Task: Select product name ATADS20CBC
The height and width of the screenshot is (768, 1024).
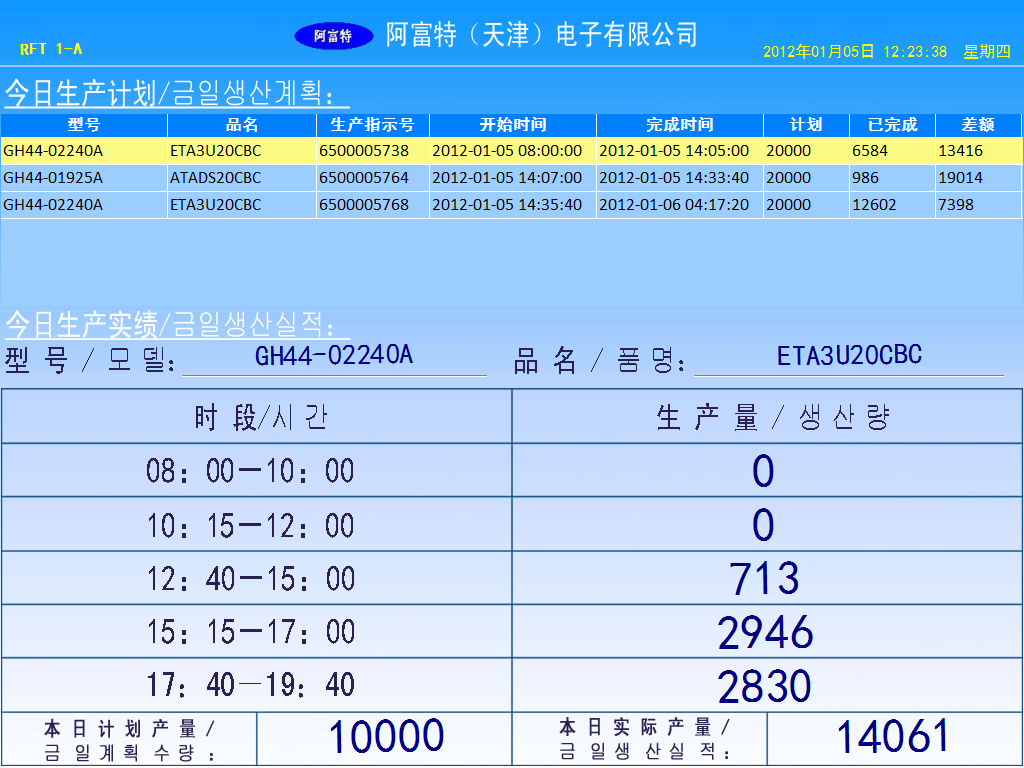Action: [x=242, y=178]
